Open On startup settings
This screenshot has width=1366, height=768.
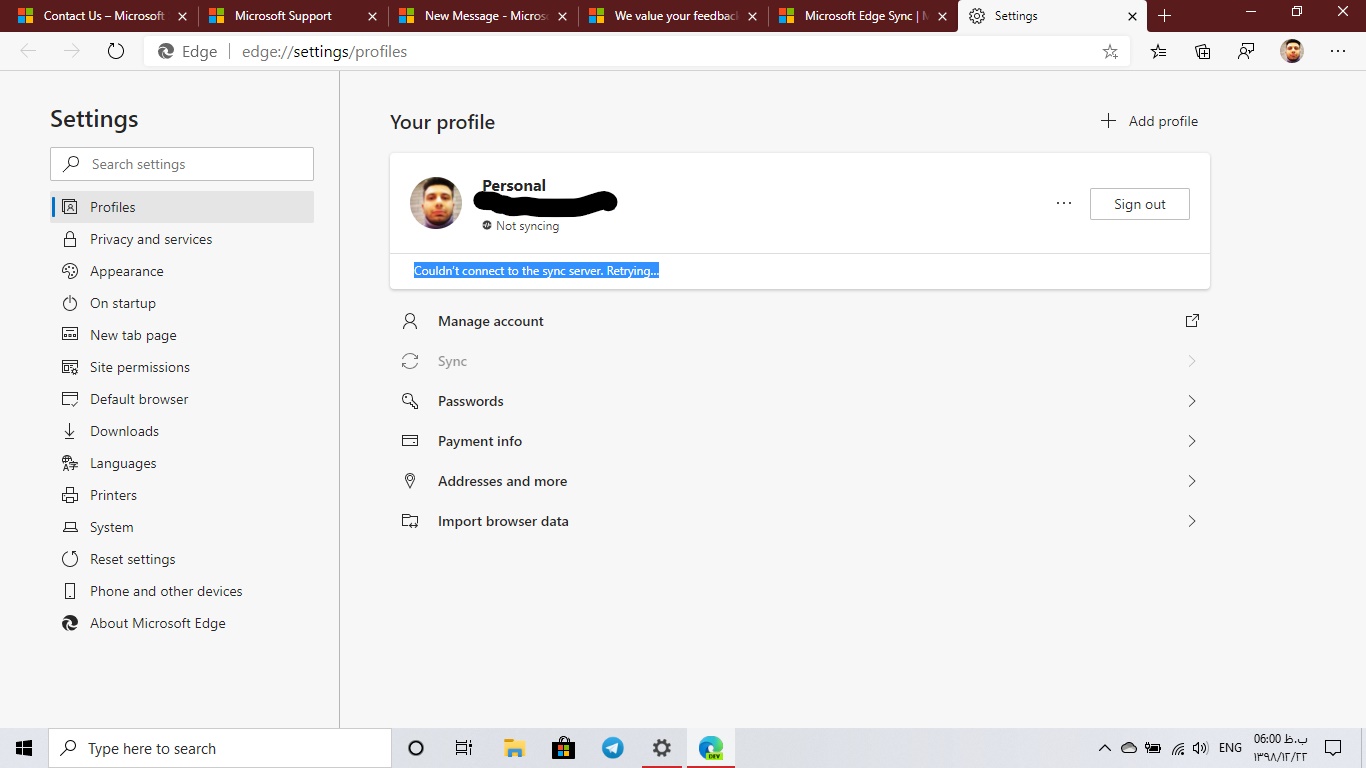[x=182, y=303]
